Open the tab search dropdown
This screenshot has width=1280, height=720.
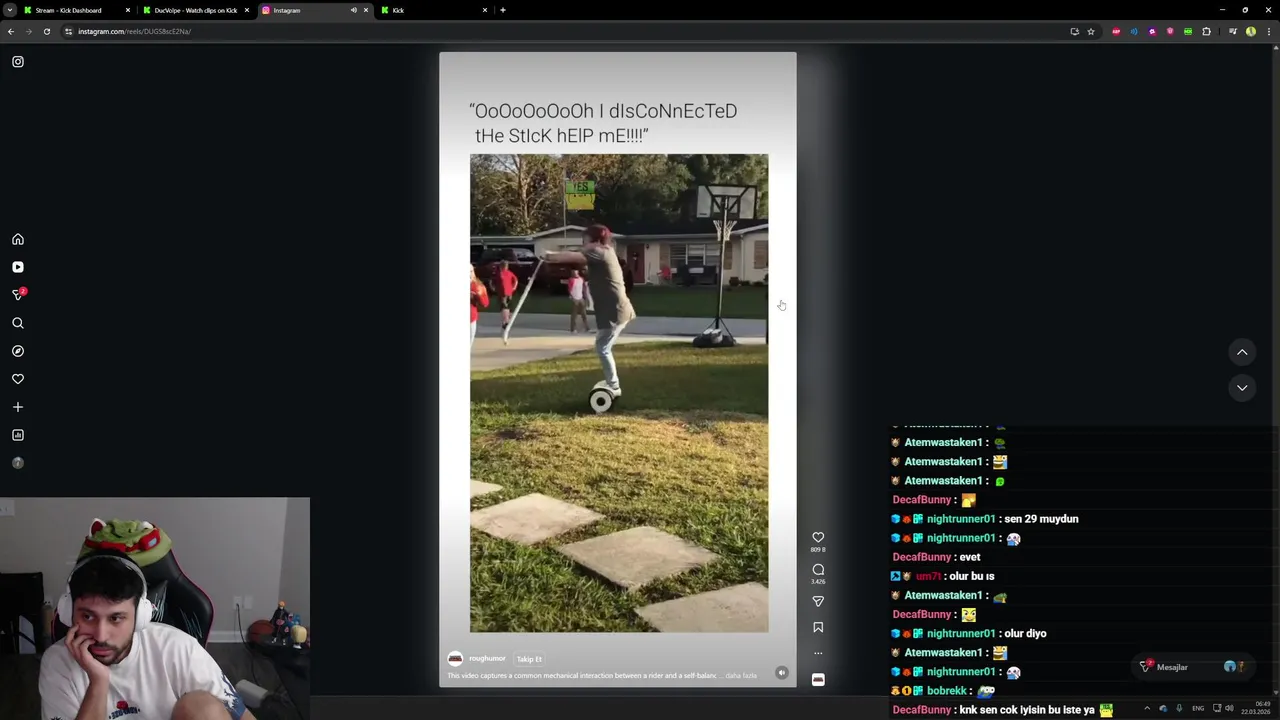pyautogui.click(x=10, y=10)
